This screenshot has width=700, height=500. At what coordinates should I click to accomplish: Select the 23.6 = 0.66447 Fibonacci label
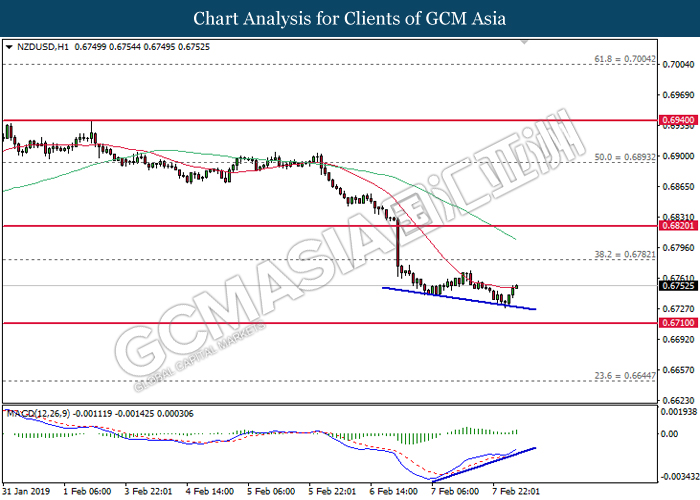(625, 376)
